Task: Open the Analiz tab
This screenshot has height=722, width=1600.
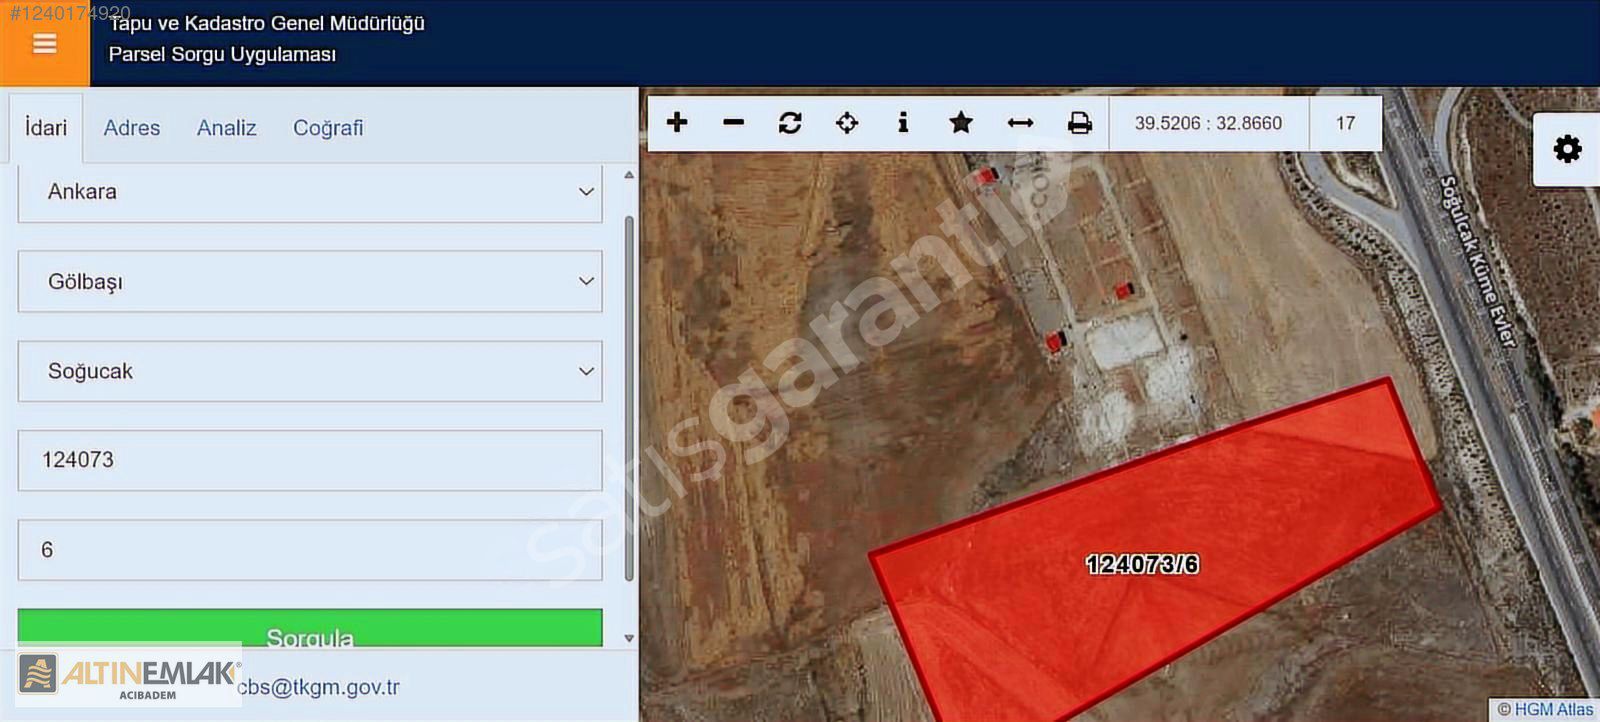Action: (227, 128)
